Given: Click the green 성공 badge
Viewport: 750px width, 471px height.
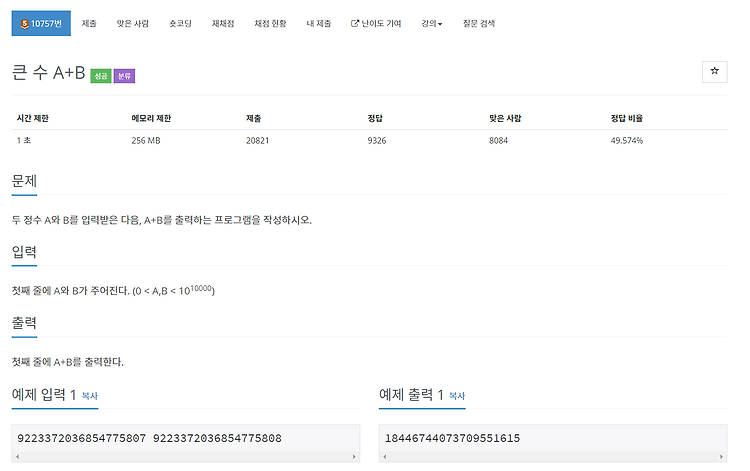Looking at the screenshot, I should [101, 76].
